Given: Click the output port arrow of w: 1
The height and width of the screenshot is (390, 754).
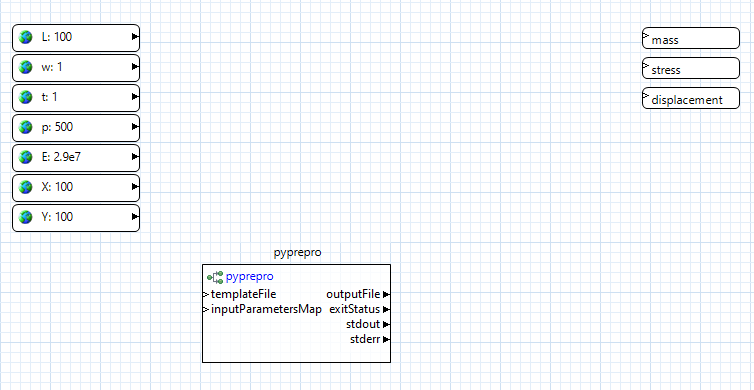Looking at the screenshot, I should [x=135, y=67].
